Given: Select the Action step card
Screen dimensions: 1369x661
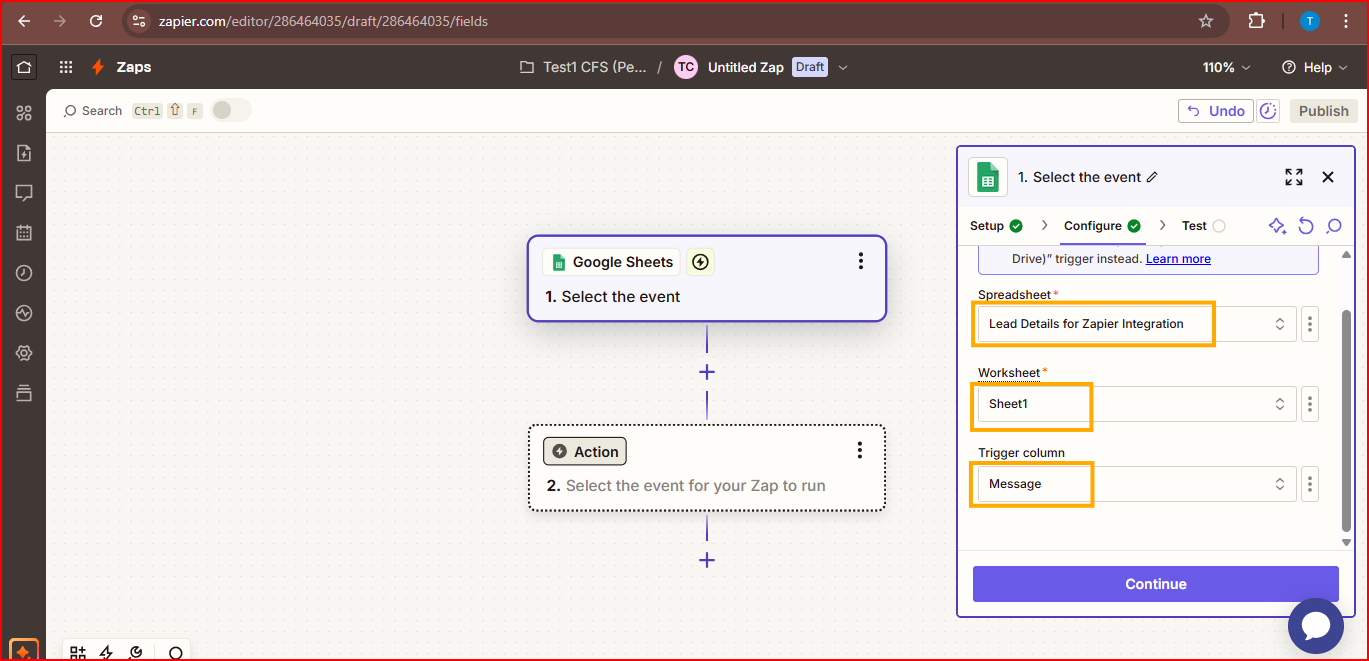Looking at the screenshot, I should coord(707,468).
